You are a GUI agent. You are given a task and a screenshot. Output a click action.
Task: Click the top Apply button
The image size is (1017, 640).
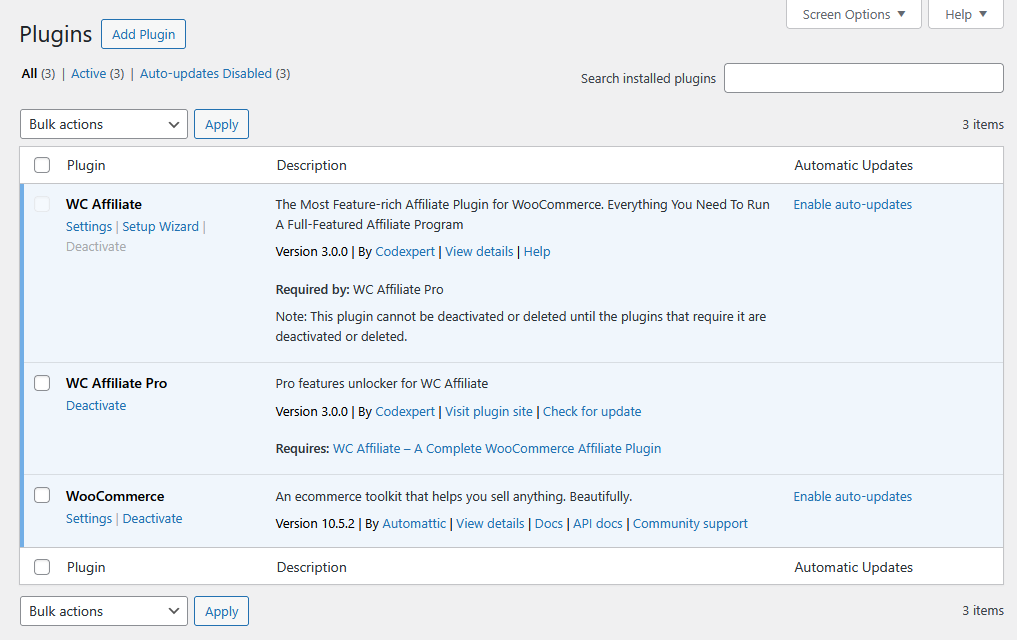click(x=221, y=124)
